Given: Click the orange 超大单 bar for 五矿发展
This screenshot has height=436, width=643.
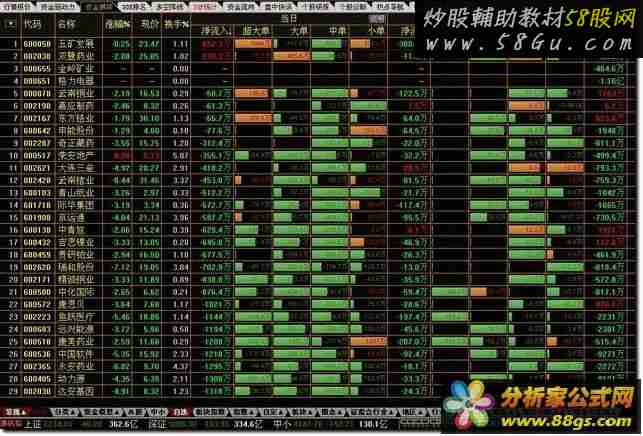Looking at the screenshot, I should pyautogui.click(x=253, y=43).
